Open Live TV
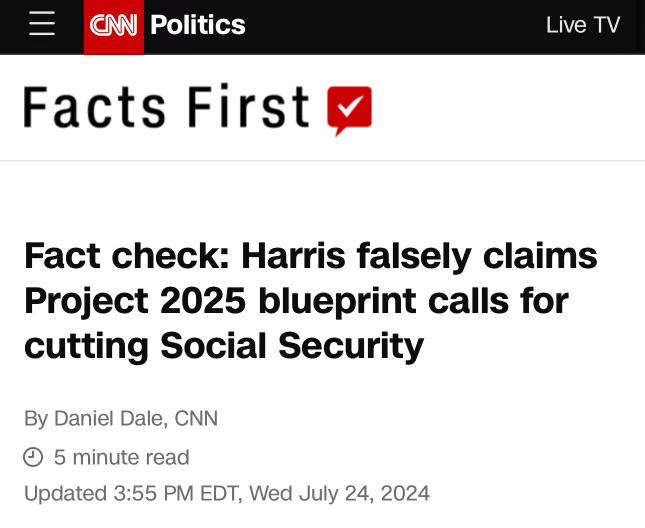Viewport: 645px width, 528px height. [583, 25]
